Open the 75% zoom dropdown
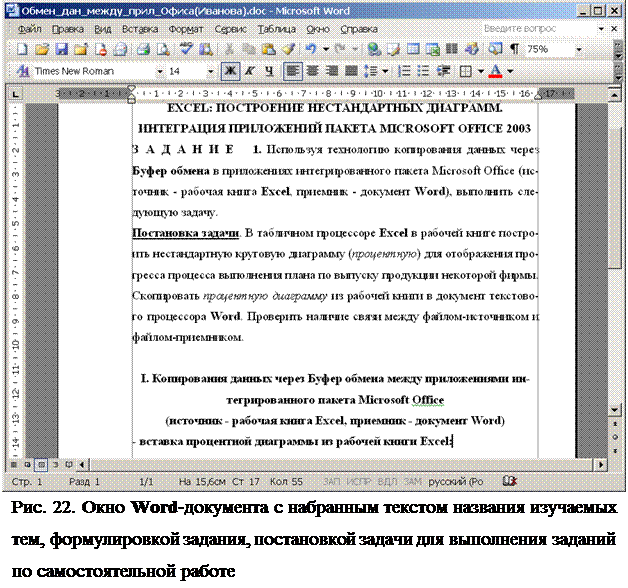The width and height of the screenshot is (628, 588). 579,50
